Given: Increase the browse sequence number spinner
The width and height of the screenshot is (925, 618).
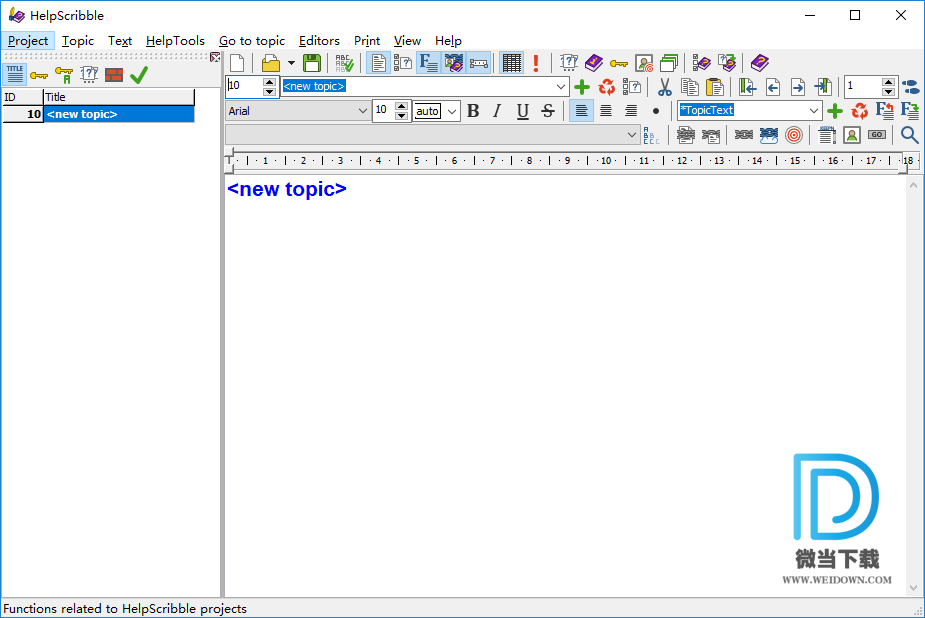Looking at the screenshot, I should click(888, 82).
